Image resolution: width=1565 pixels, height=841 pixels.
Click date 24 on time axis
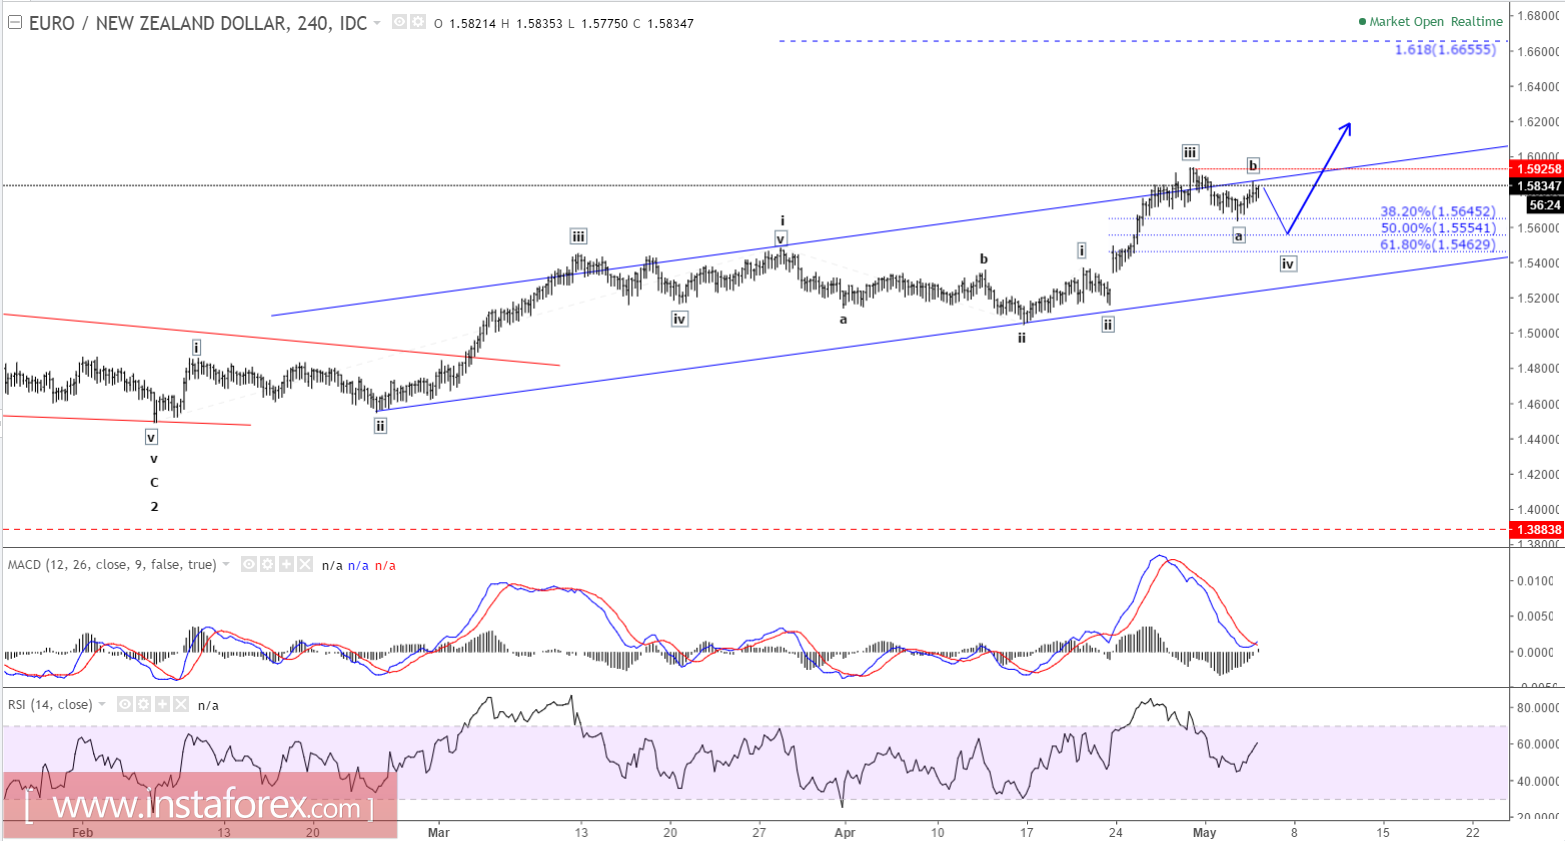click(x=1116, y=832)
